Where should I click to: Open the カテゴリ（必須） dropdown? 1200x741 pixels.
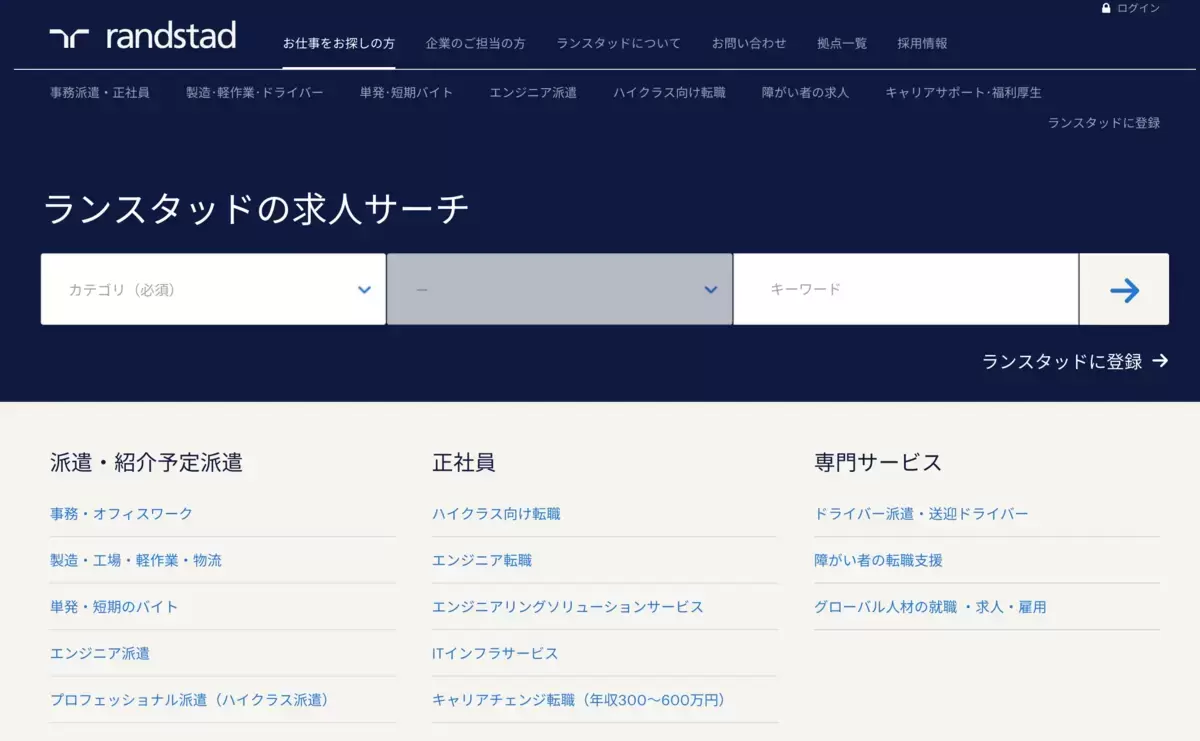[213, 290]
